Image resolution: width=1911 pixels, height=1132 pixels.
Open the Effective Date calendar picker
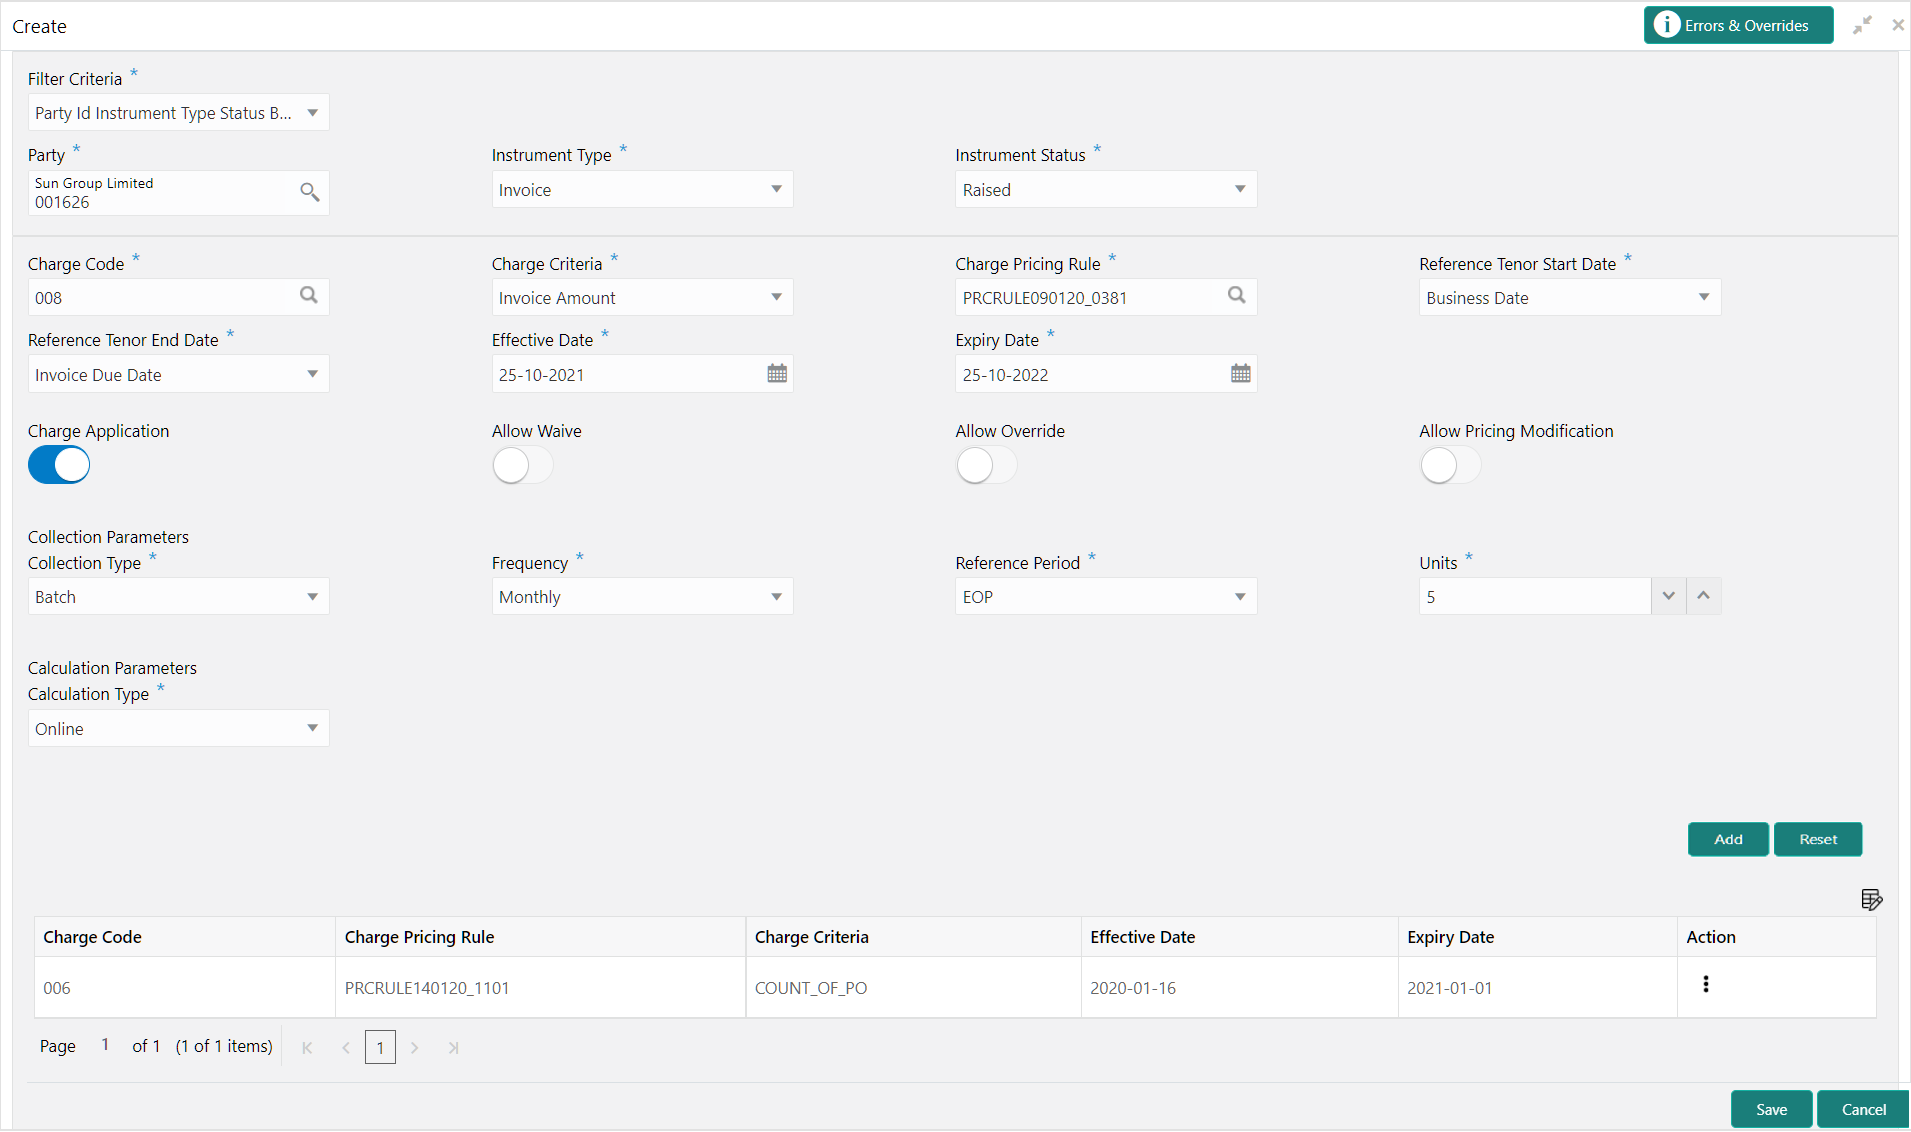tap(777, 374)
